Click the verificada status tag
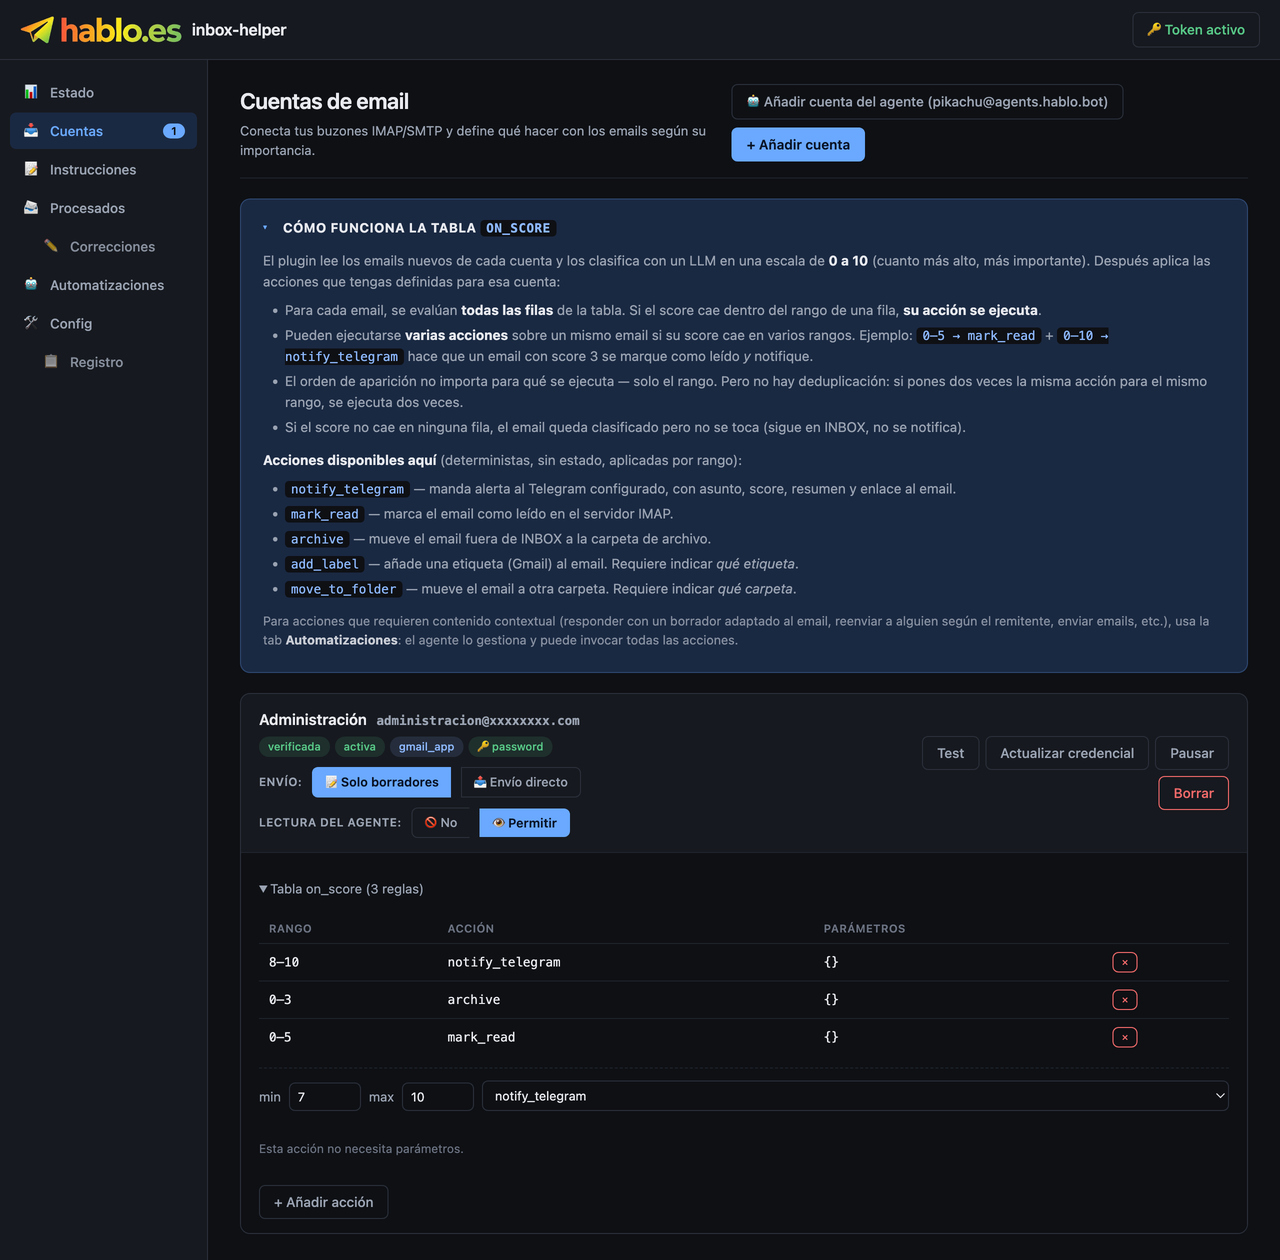Viewport: 1280px width, 1260px height. click(294, 747)
